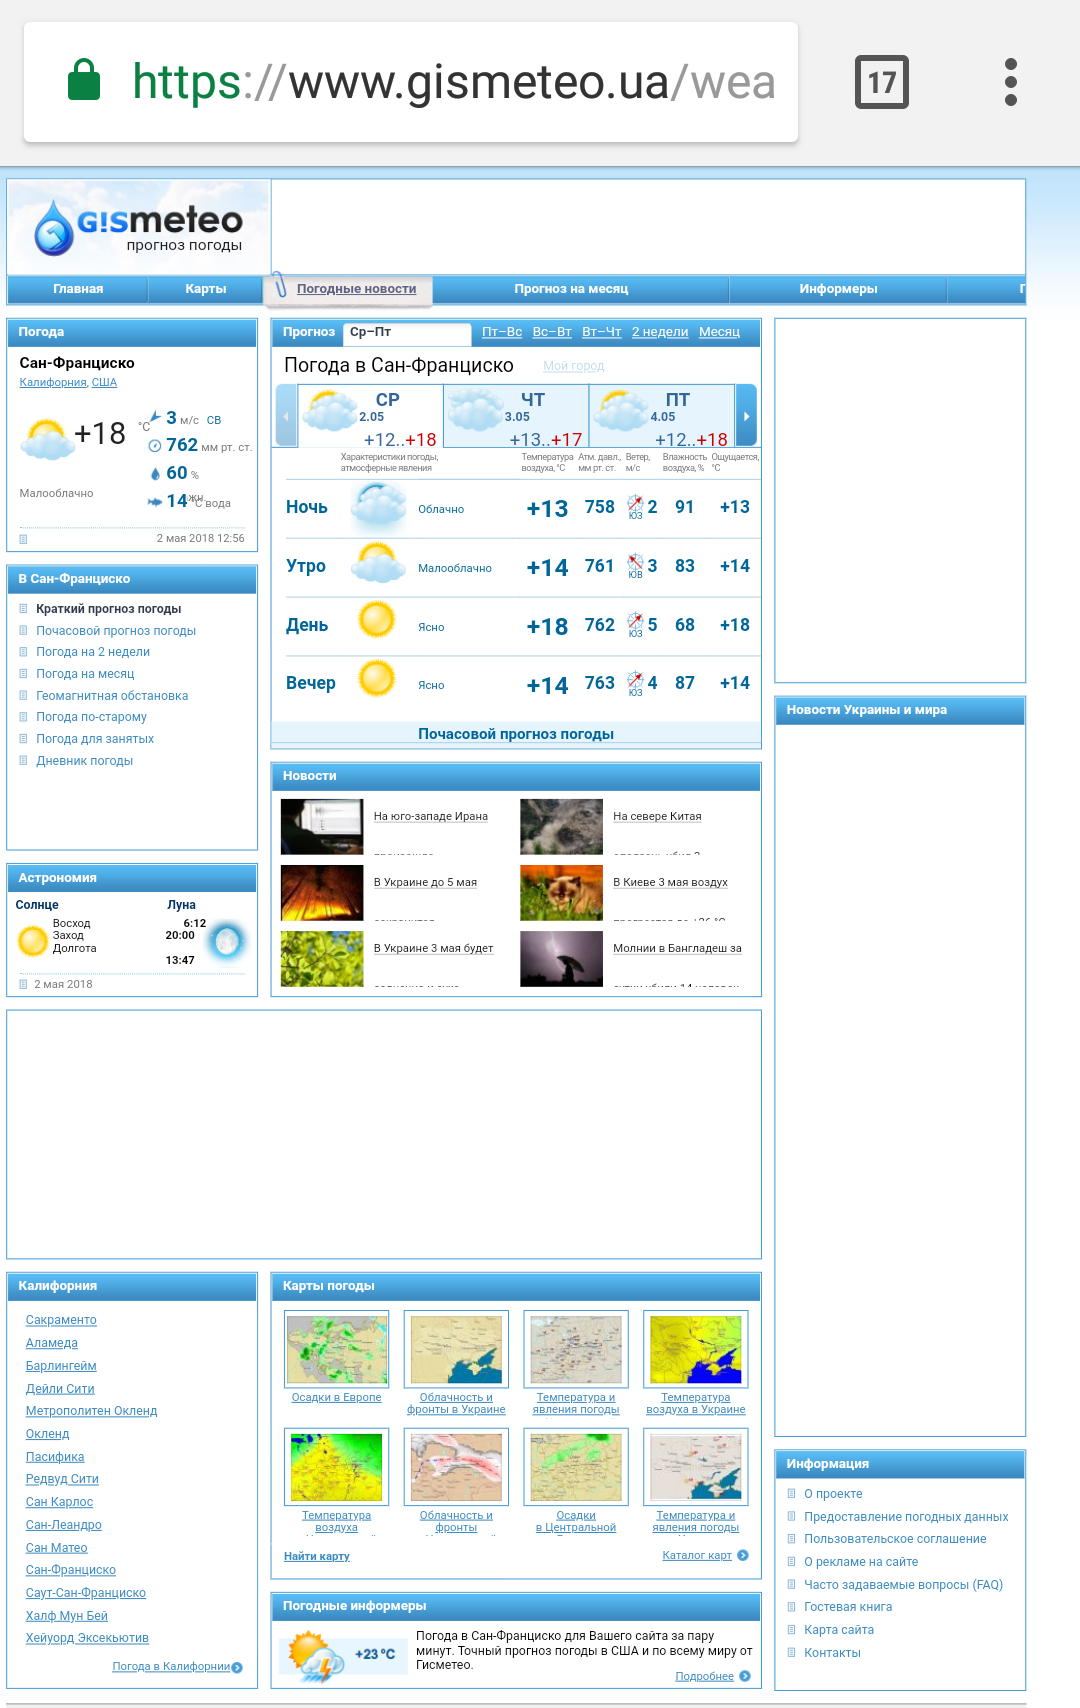1080x1708 pixels.
Task: Click the День clear sun icon
Action: coord(377,620)
